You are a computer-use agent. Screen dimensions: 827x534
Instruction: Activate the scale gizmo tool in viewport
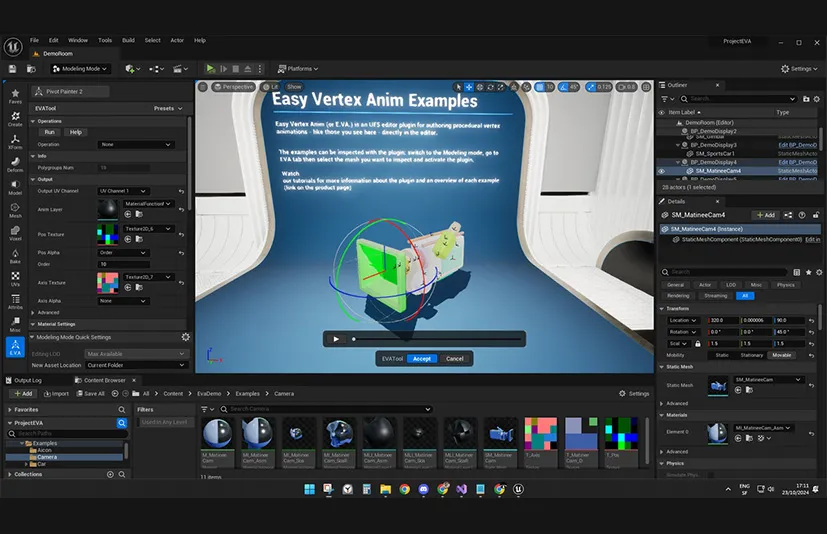pos(501,87)
